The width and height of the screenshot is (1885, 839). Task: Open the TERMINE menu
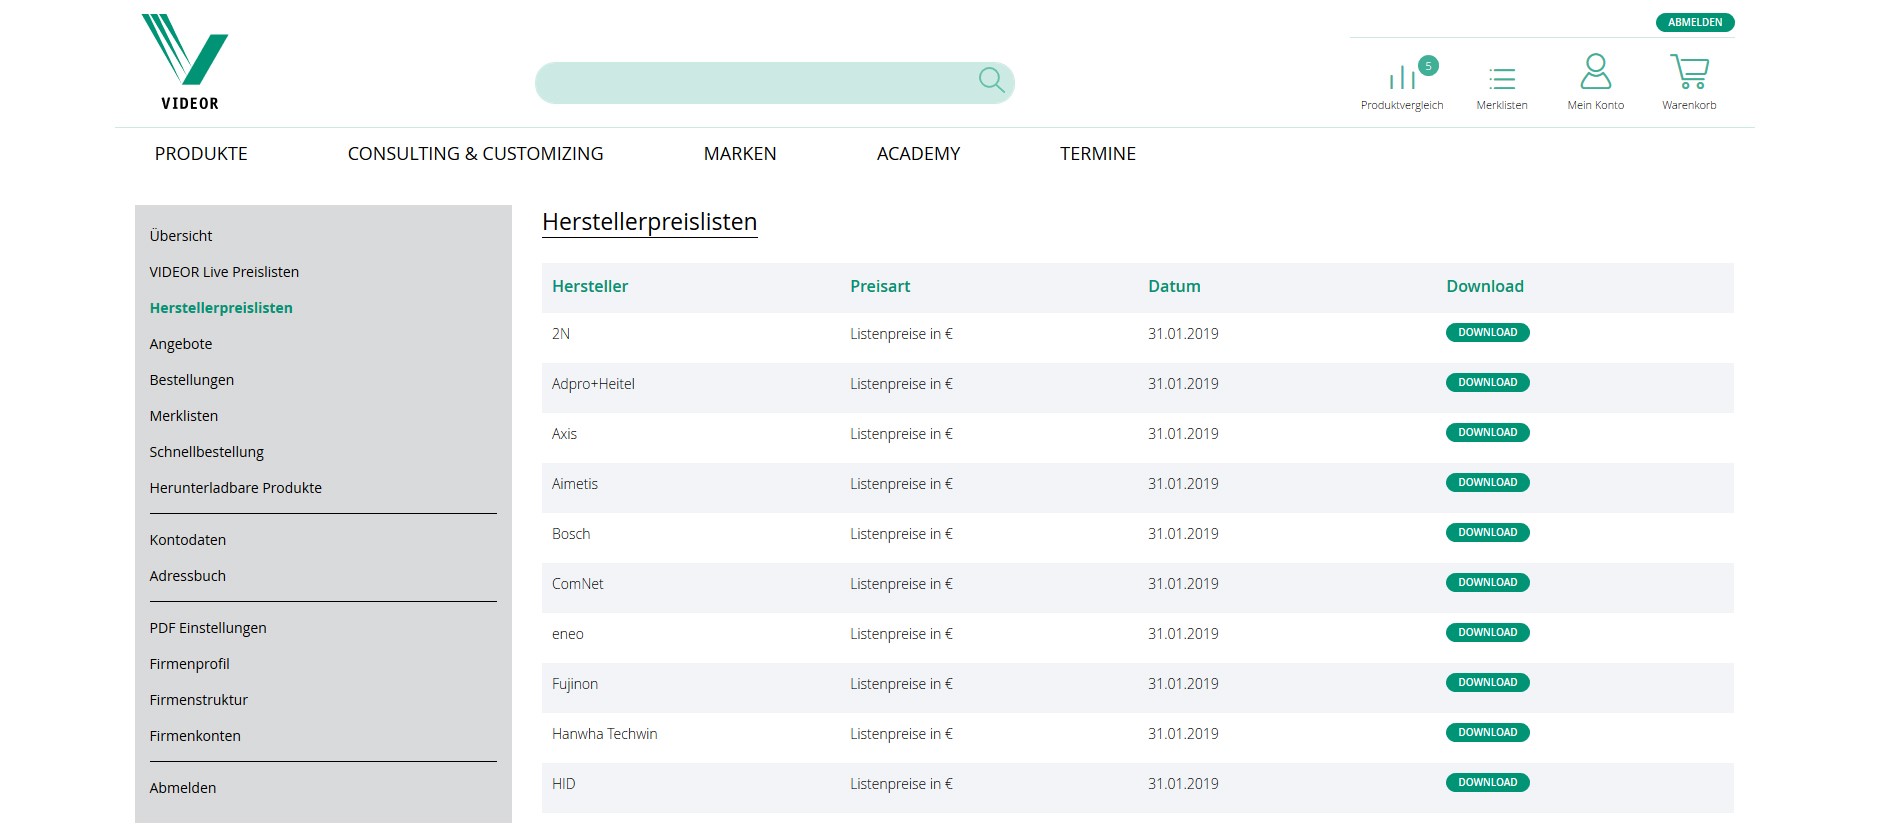click(1098, 154)
